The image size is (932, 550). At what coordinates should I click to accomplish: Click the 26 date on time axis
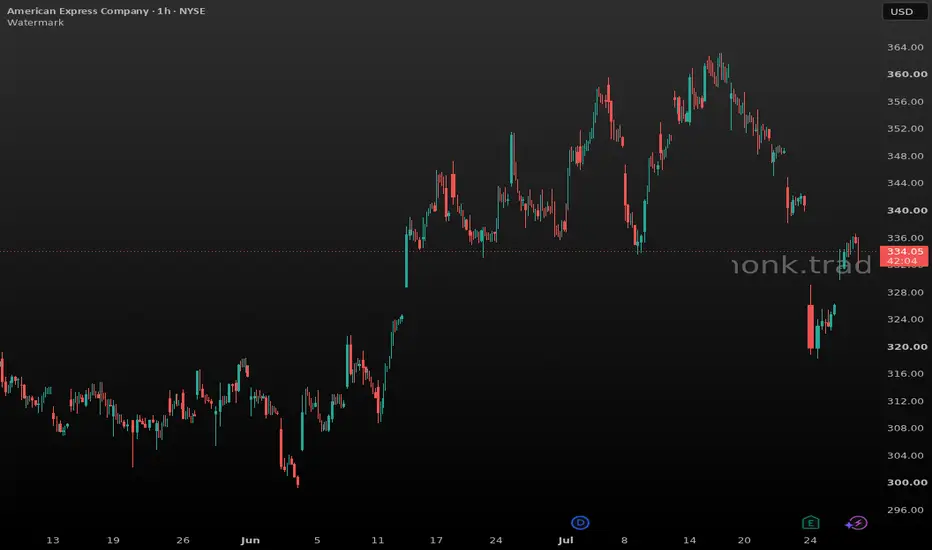click(183, 540)
